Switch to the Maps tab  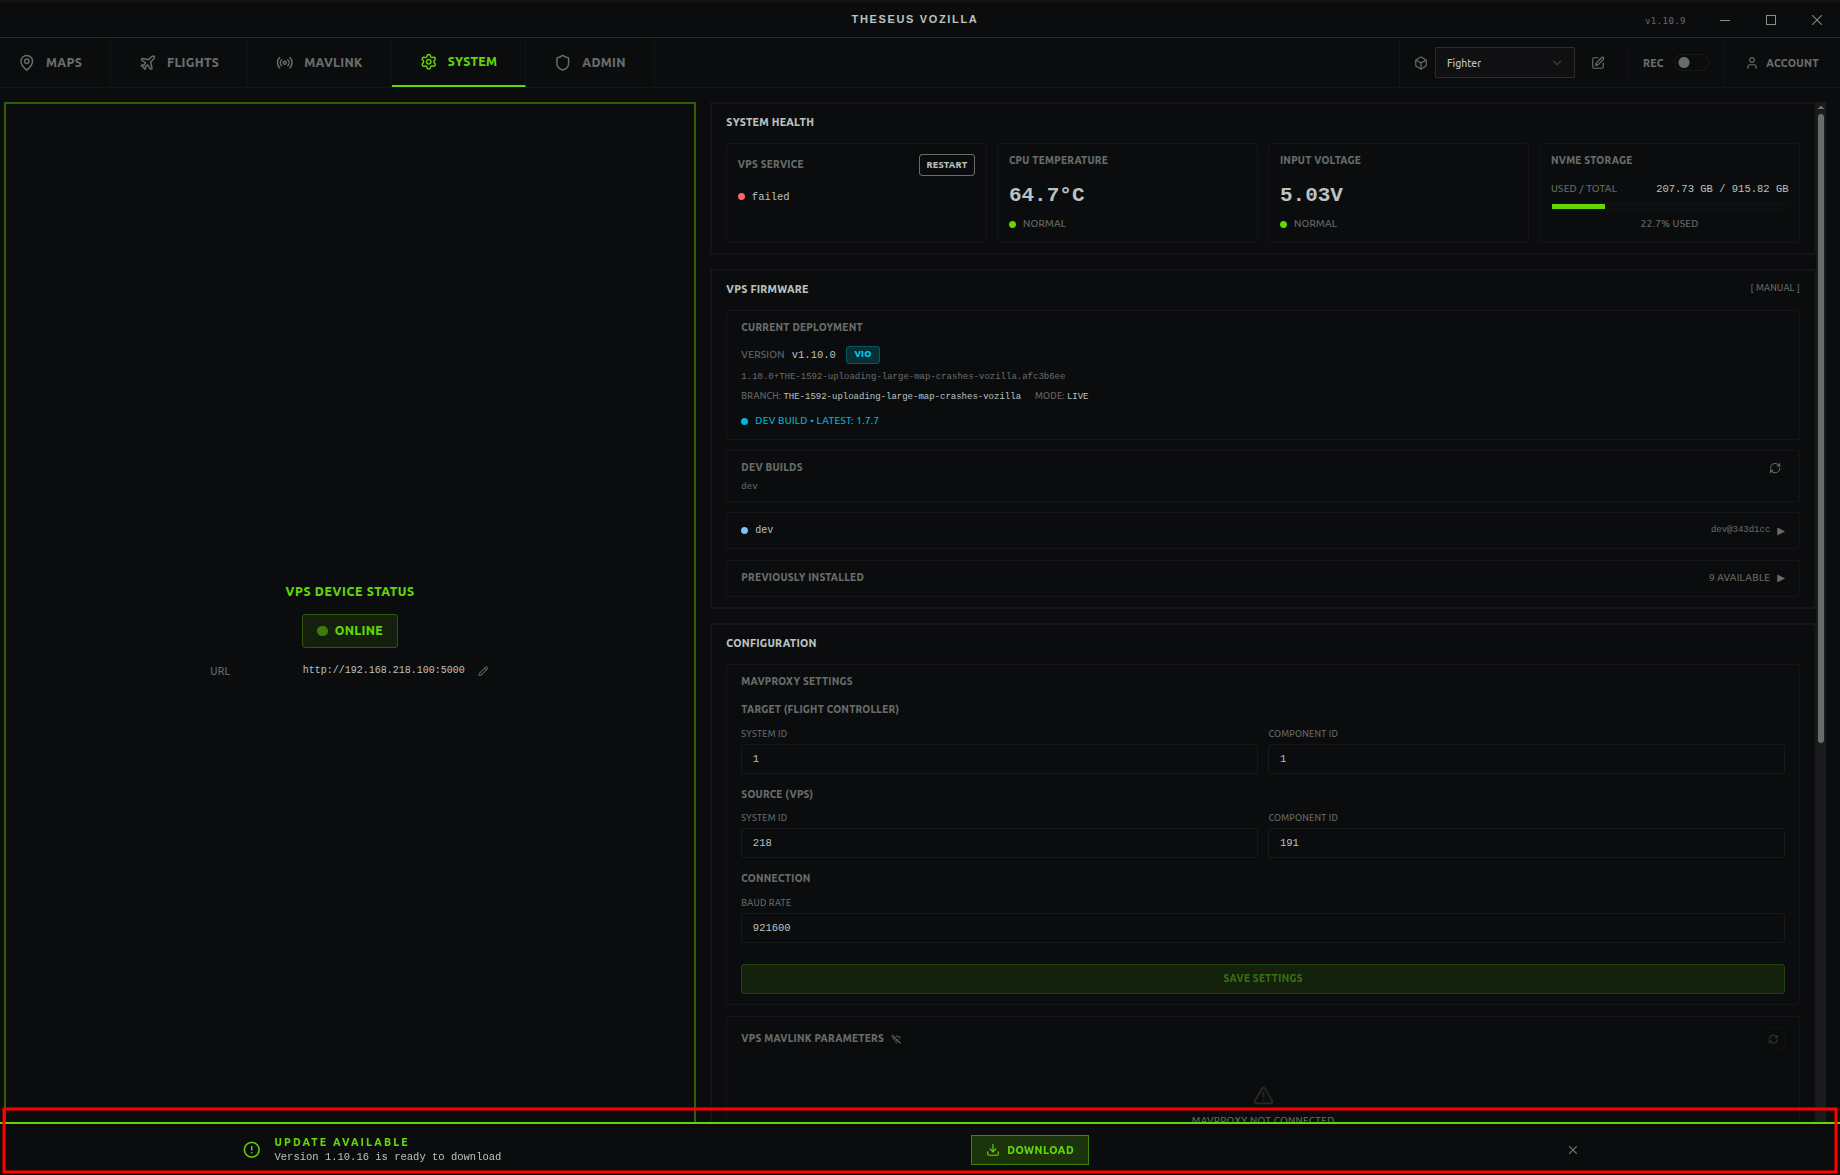(x=51, y=63)
